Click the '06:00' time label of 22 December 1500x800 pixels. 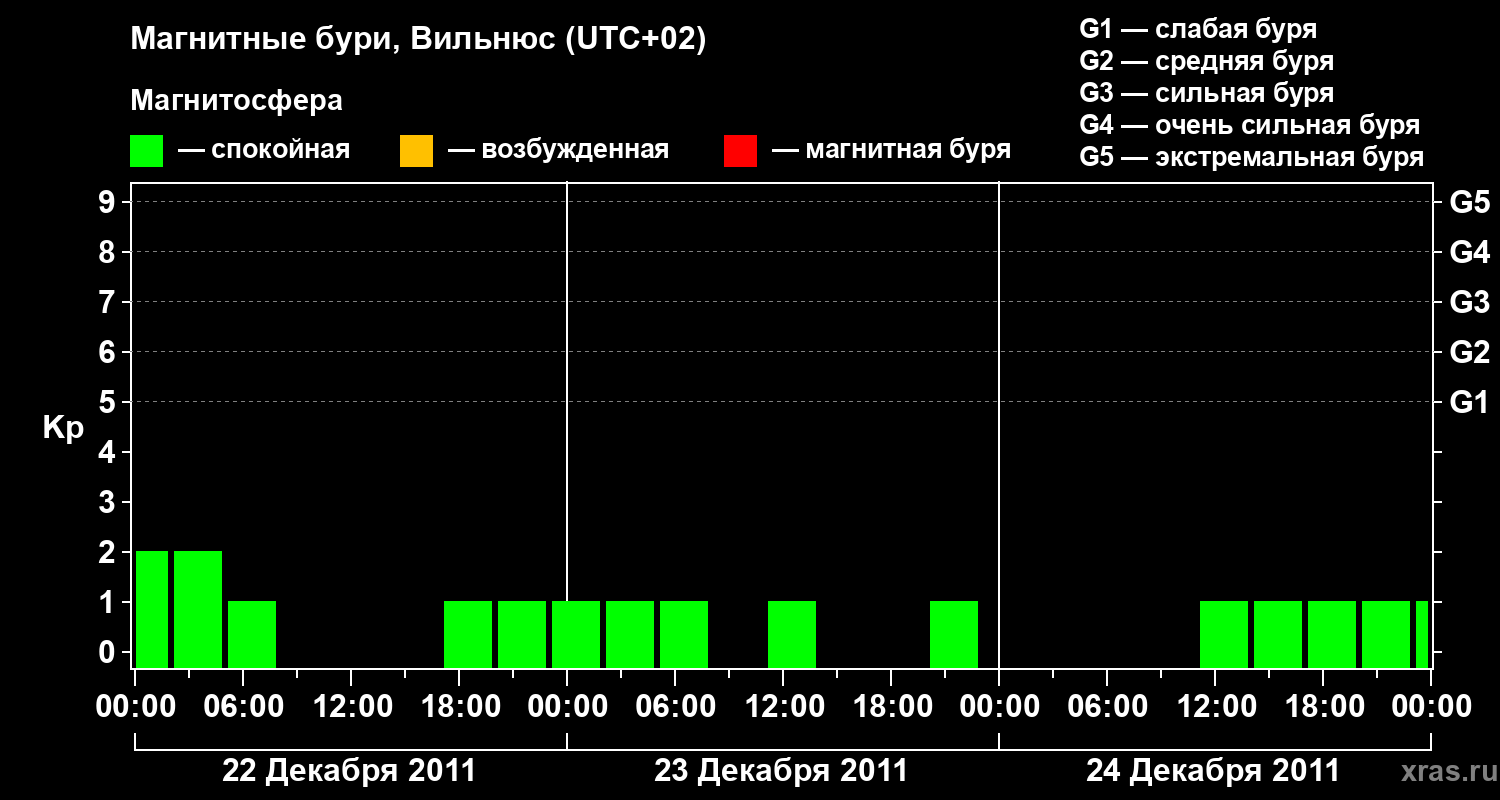tap(242, 706)
